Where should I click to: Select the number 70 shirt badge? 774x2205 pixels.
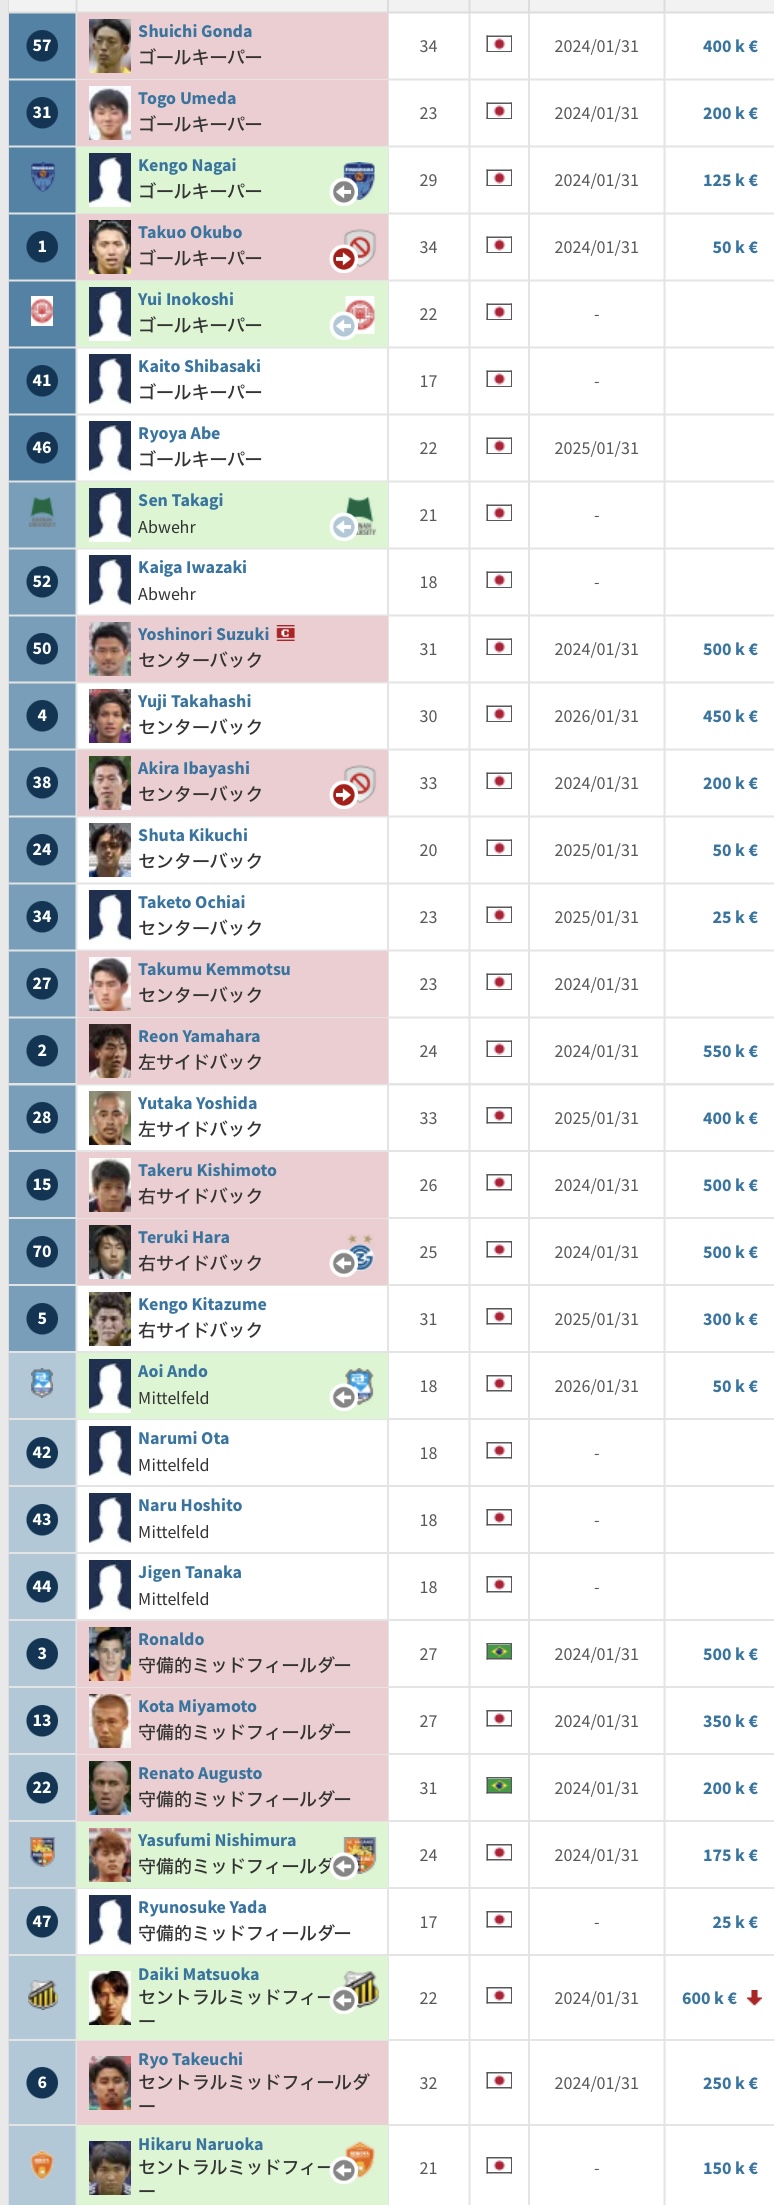pyautogui.click(x=42, y=1251)
